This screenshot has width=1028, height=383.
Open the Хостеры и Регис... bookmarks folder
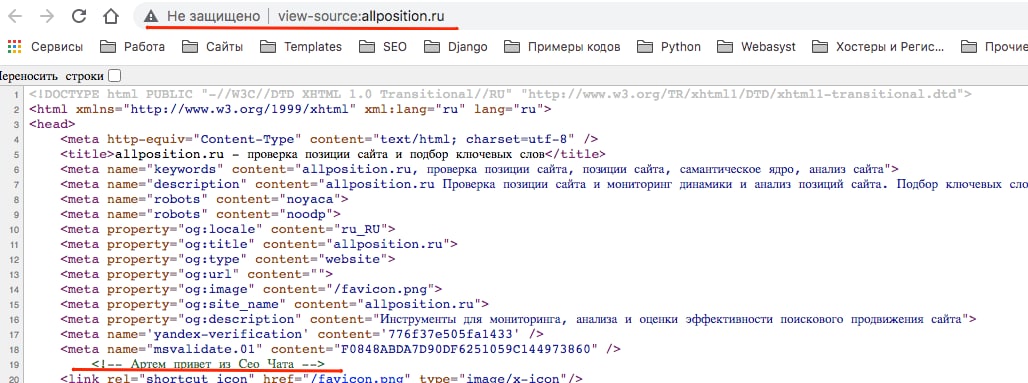879,47
